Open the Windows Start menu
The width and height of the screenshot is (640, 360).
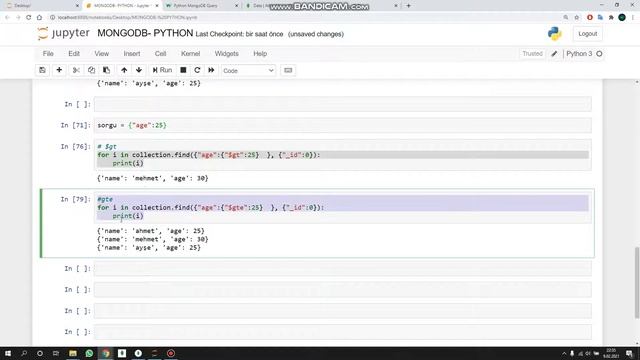(x=8, y=353)
